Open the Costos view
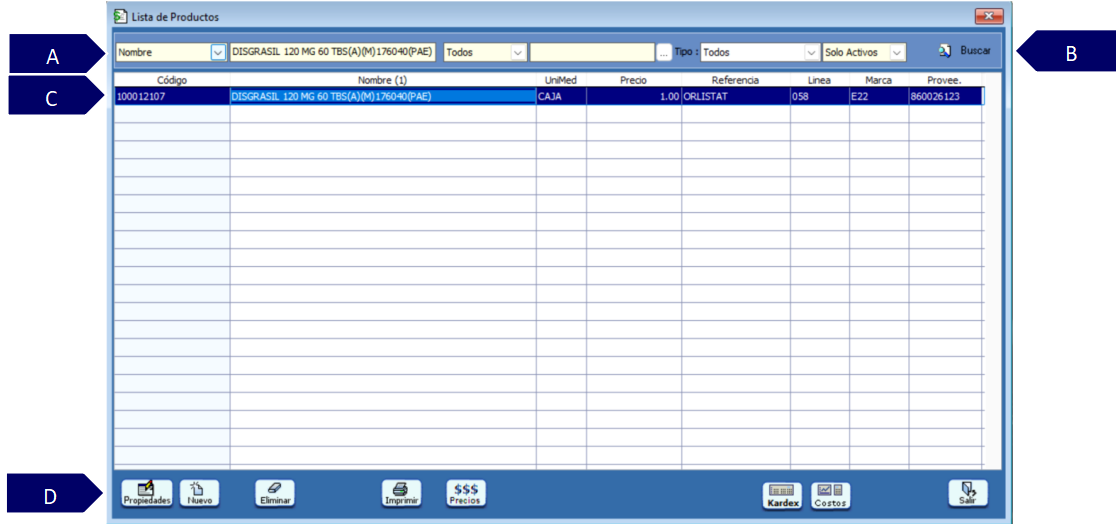The image size is (1116, 524). pos(831,496)
